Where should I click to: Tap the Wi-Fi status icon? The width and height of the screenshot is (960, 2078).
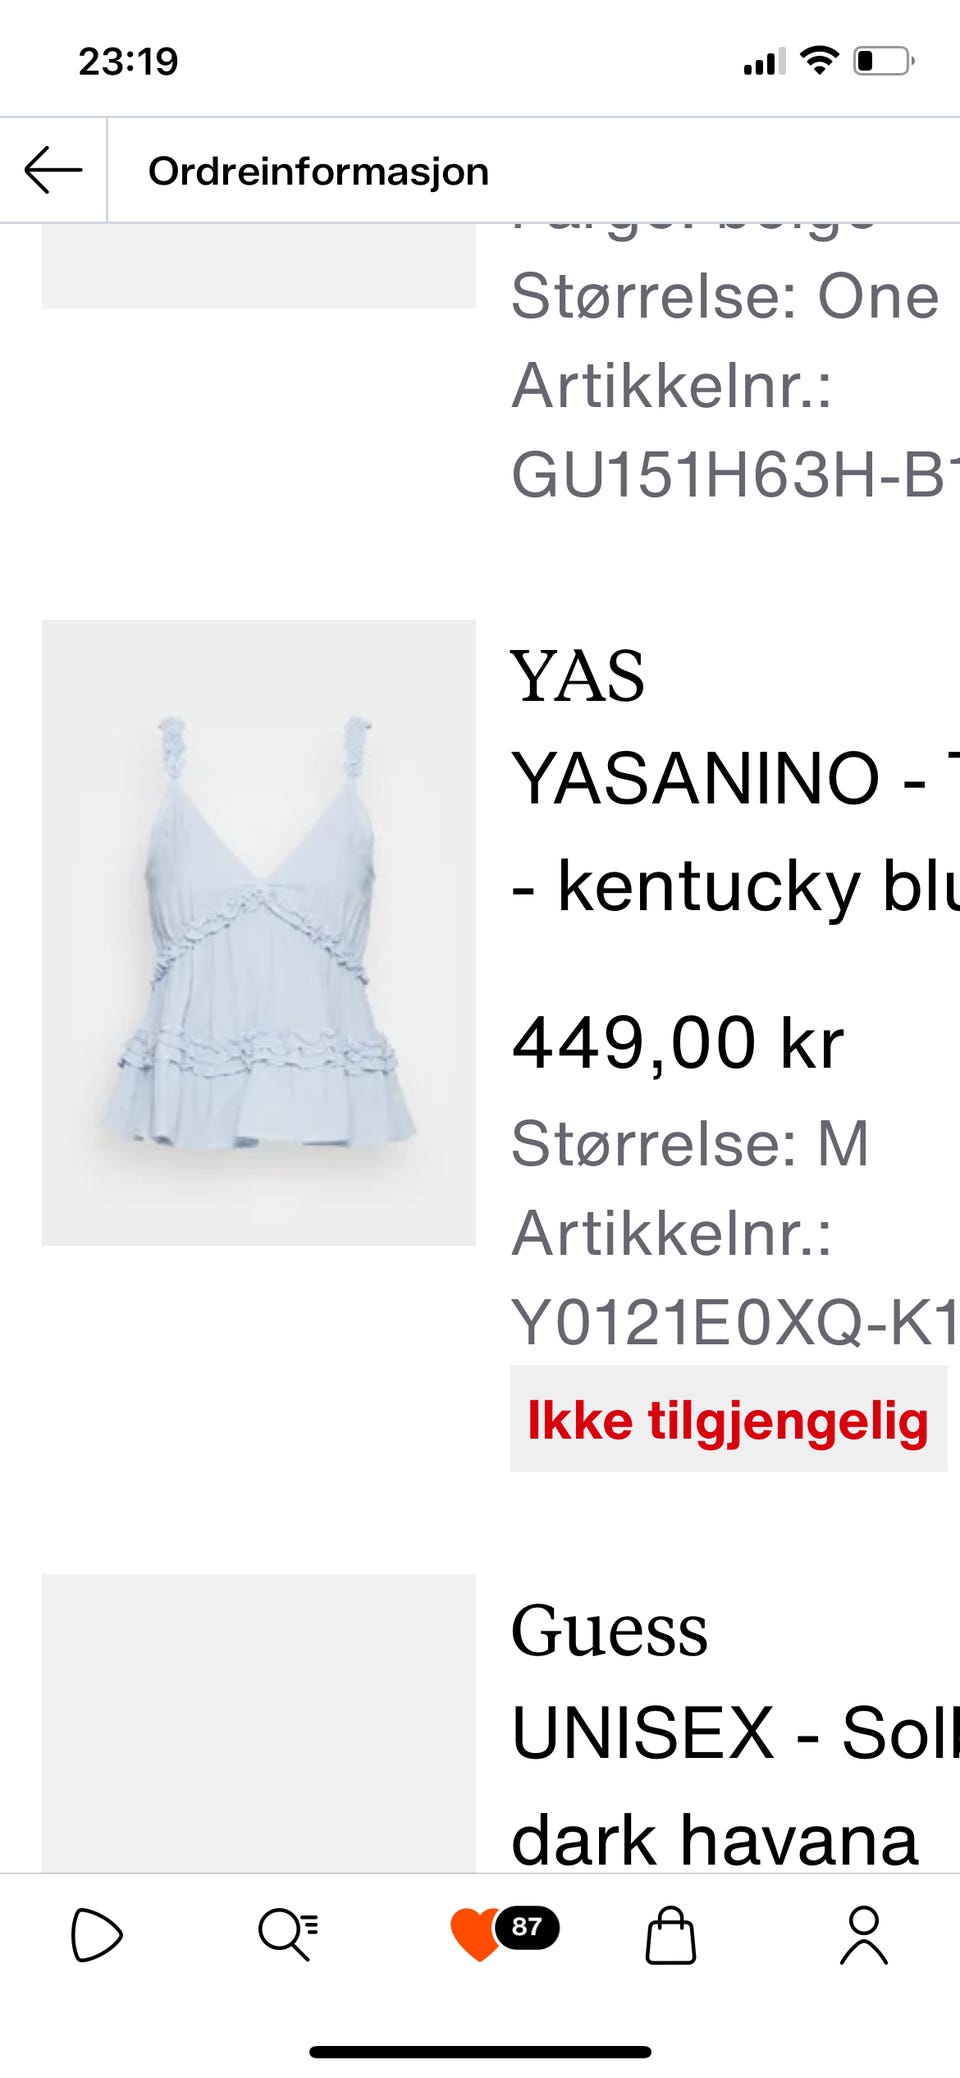pyautogui.click(x=820, y=61)
